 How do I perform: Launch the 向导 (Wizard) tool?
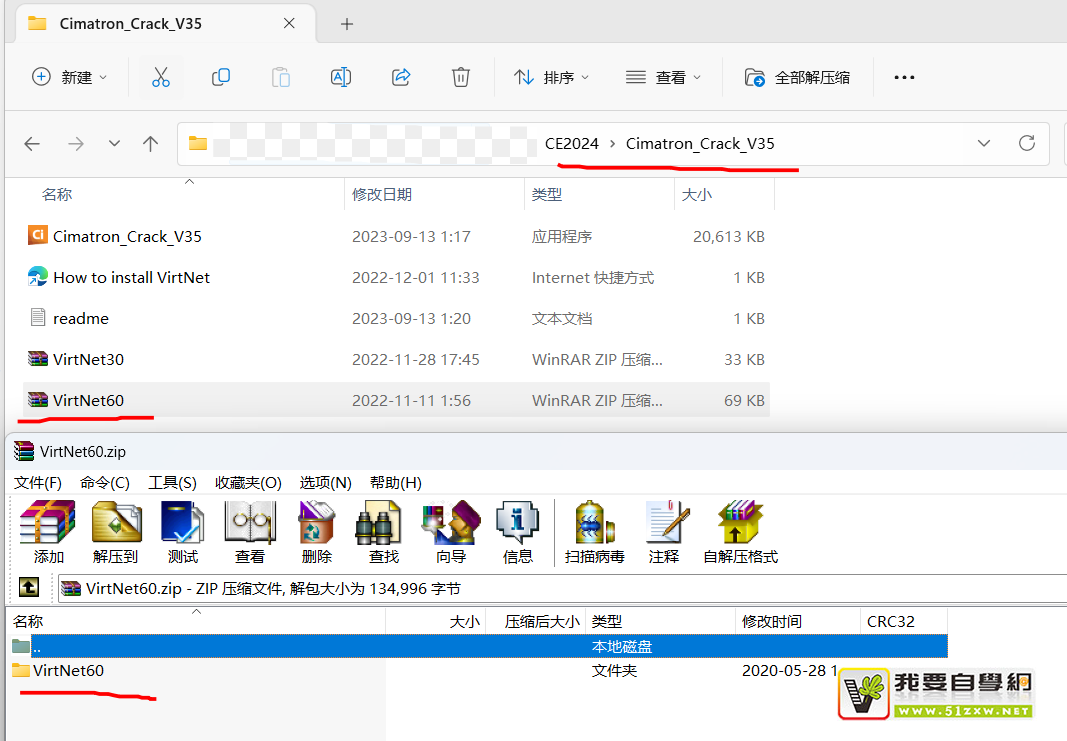(x=451, y=532)
